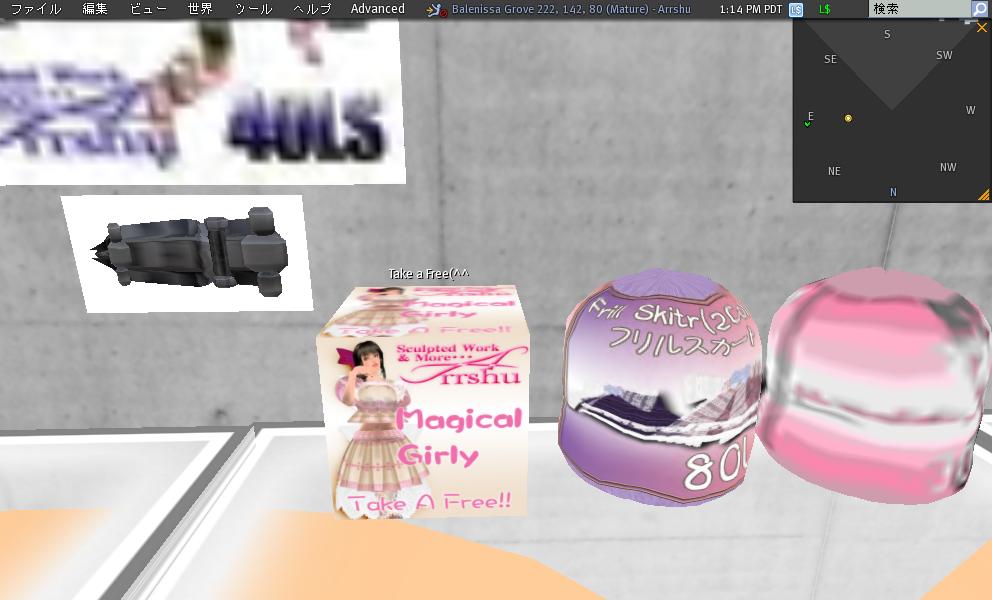
Task: Focus the 検索 search field
Action: (x=921, y=9)
